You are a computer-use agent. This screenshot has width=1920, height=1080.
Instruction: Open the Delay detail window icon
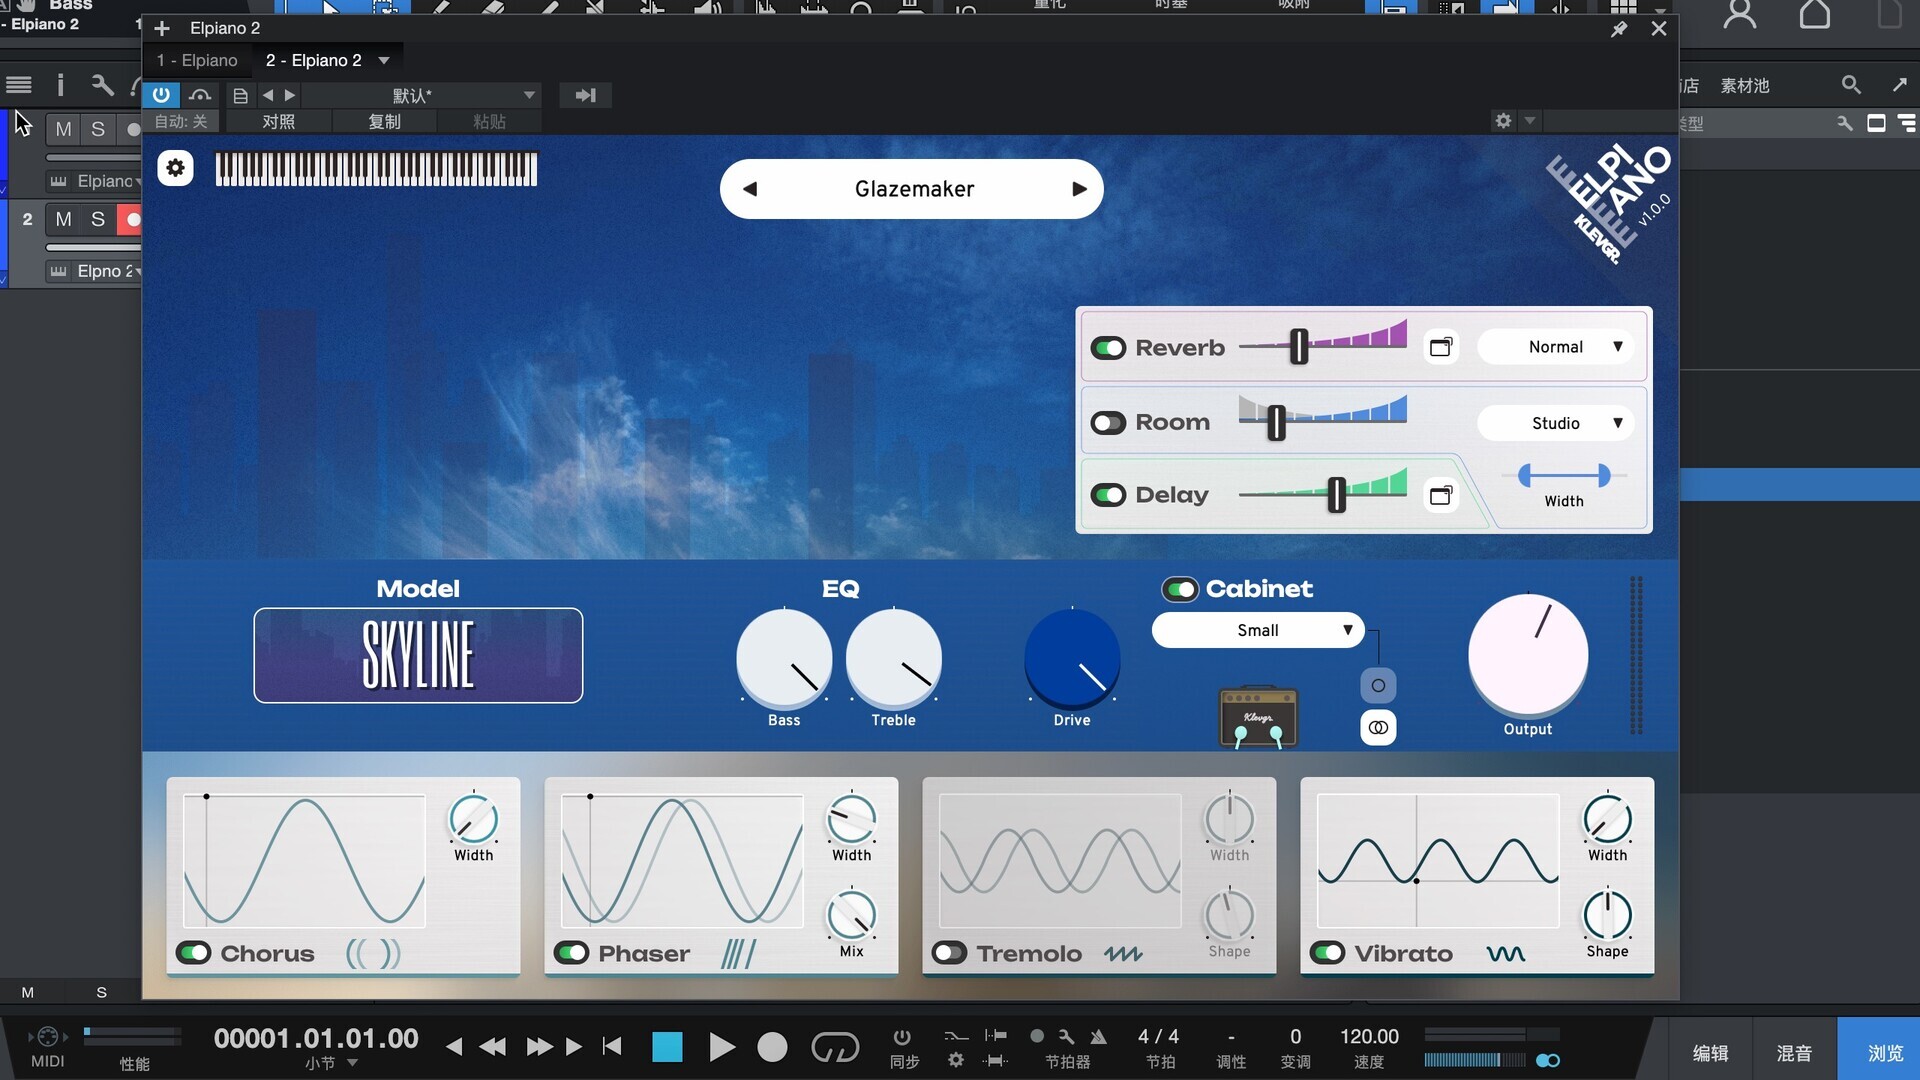pyautogui.click(x=1440, y=495)
